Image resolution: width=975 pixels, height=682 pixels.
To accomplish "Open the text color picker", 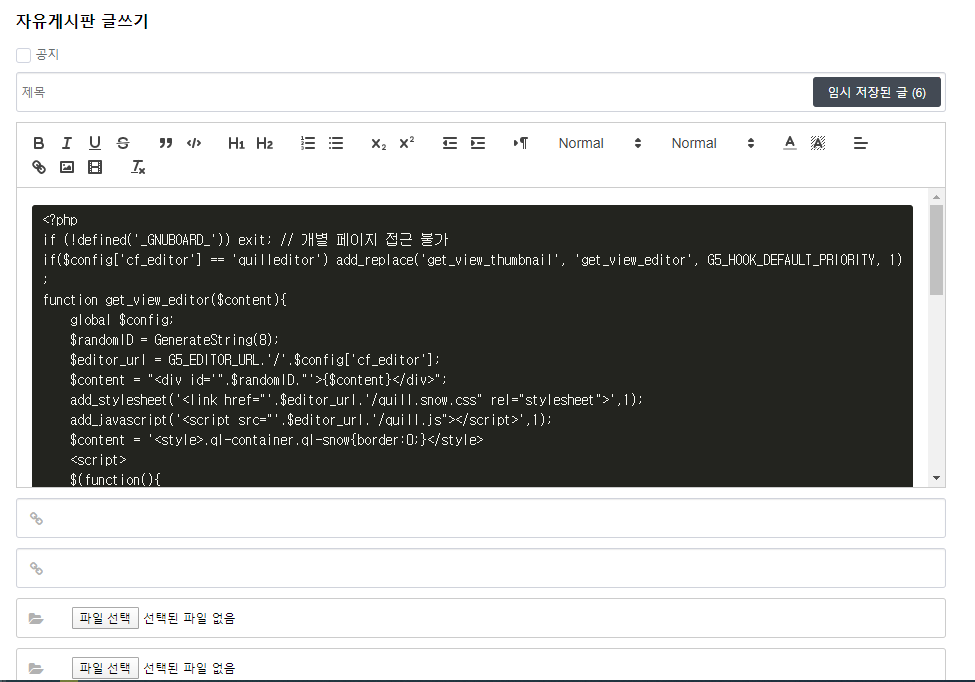I will 789,143.
